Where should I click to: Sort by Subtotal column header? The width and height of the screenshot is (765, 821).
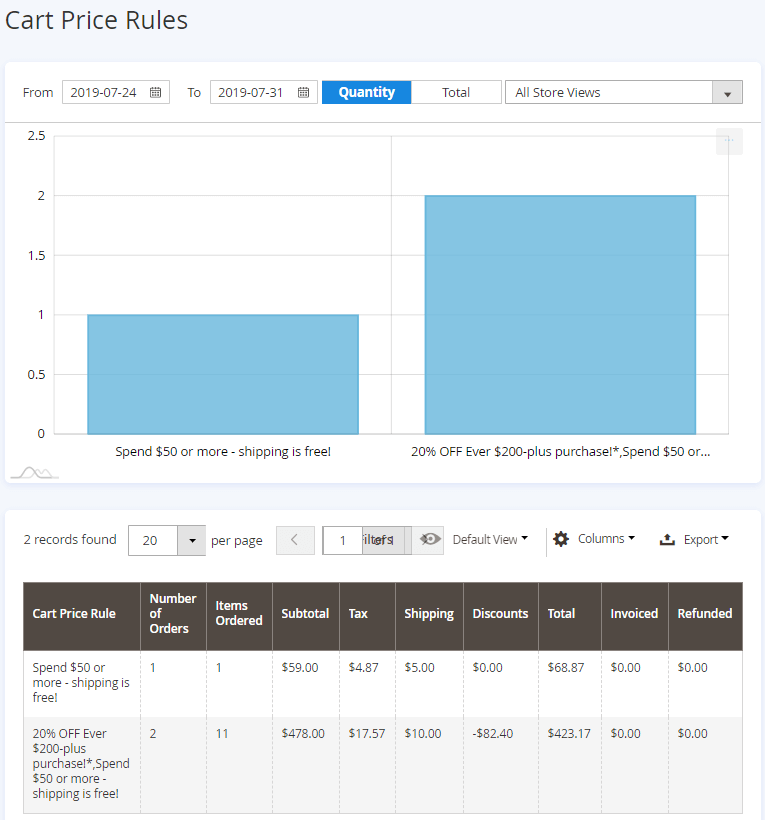coord(306,614)
